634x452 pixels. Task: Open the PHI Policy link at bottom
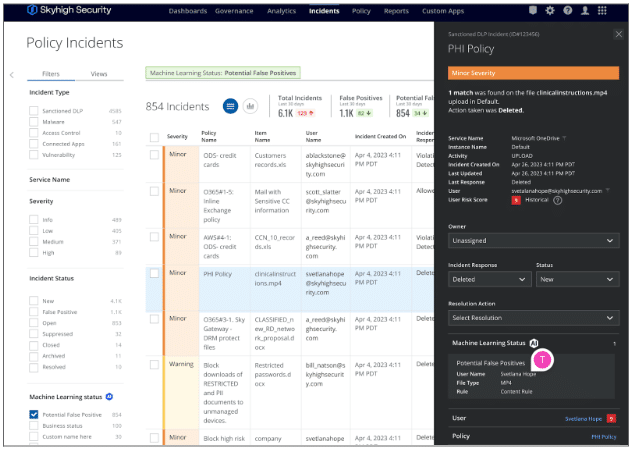(x=604, y=437)
